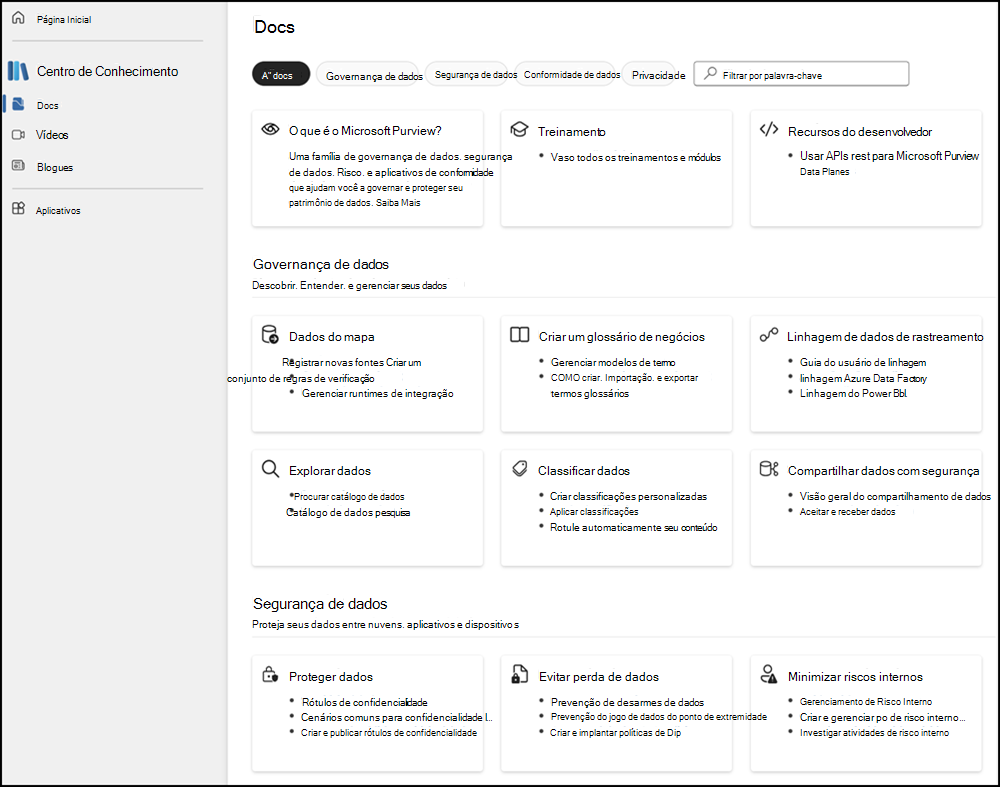Click the Minimizar riscos internos icon
1000x787 pixels.
click(x=768, y=675)
